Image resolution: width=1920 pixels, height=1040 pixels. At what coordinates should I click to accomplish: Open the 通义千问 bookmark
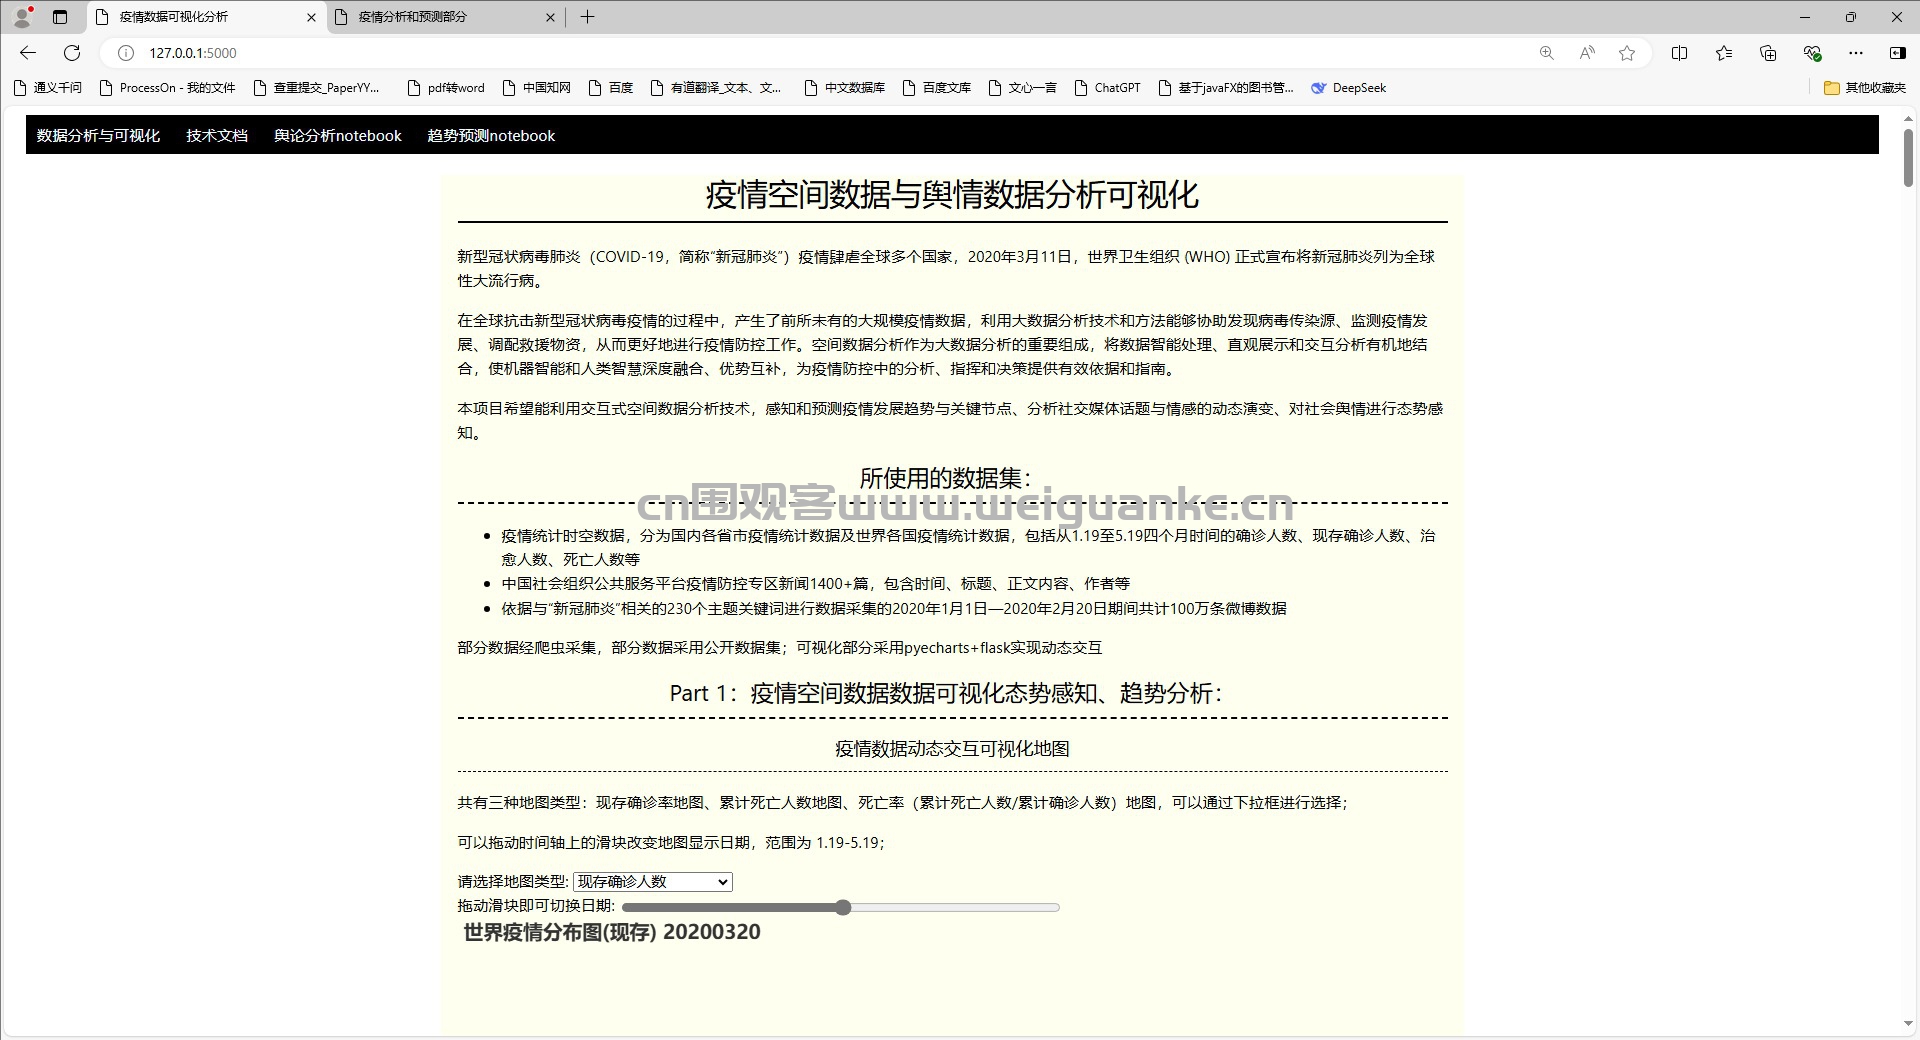48,88
